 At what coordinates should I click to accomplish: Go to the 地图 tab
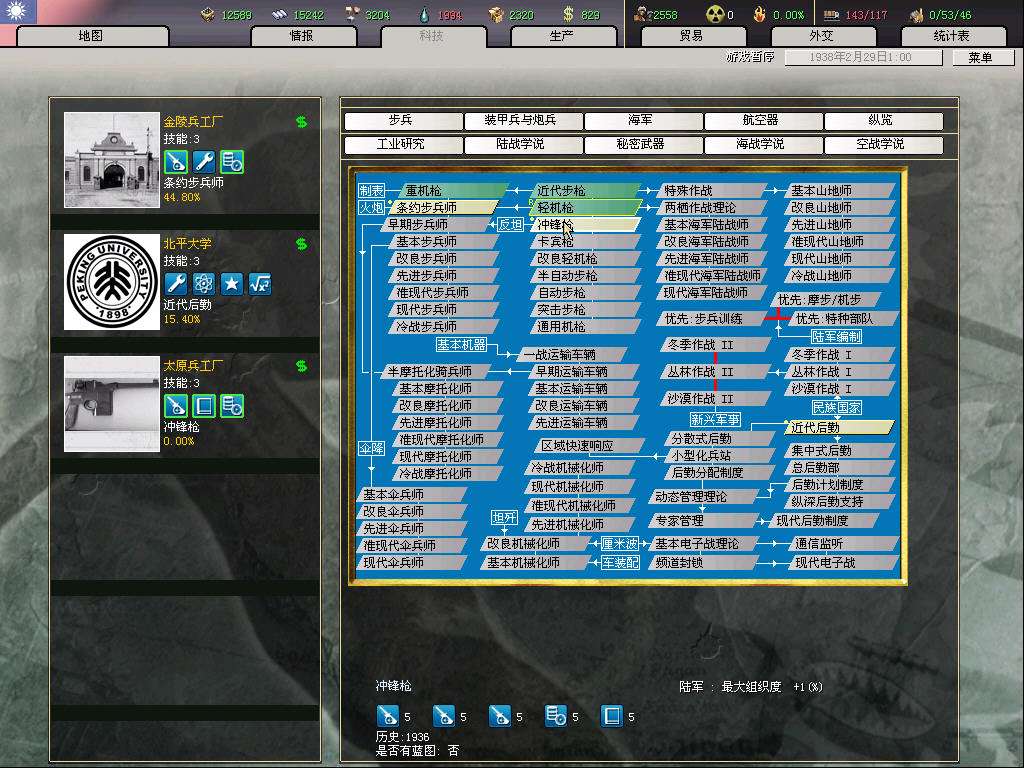click(90, 36)
